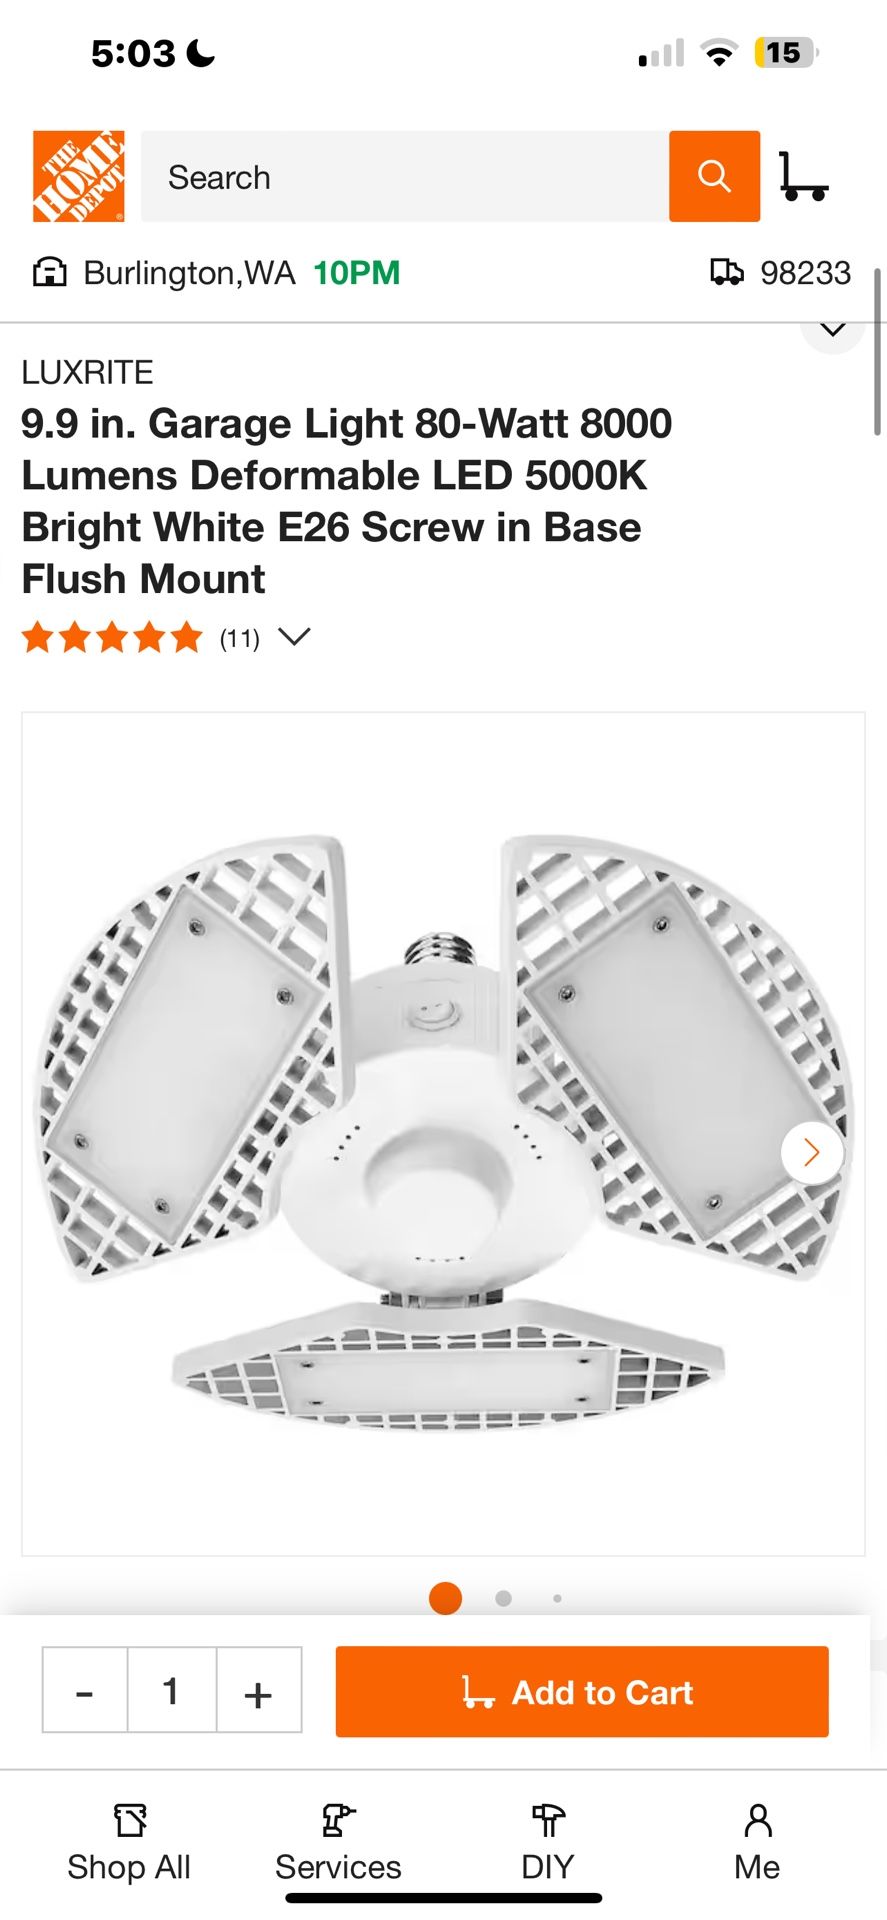Select the third image carousel dot
The width and height of the screenshot is (887, 1920).
pos(557,1598)
